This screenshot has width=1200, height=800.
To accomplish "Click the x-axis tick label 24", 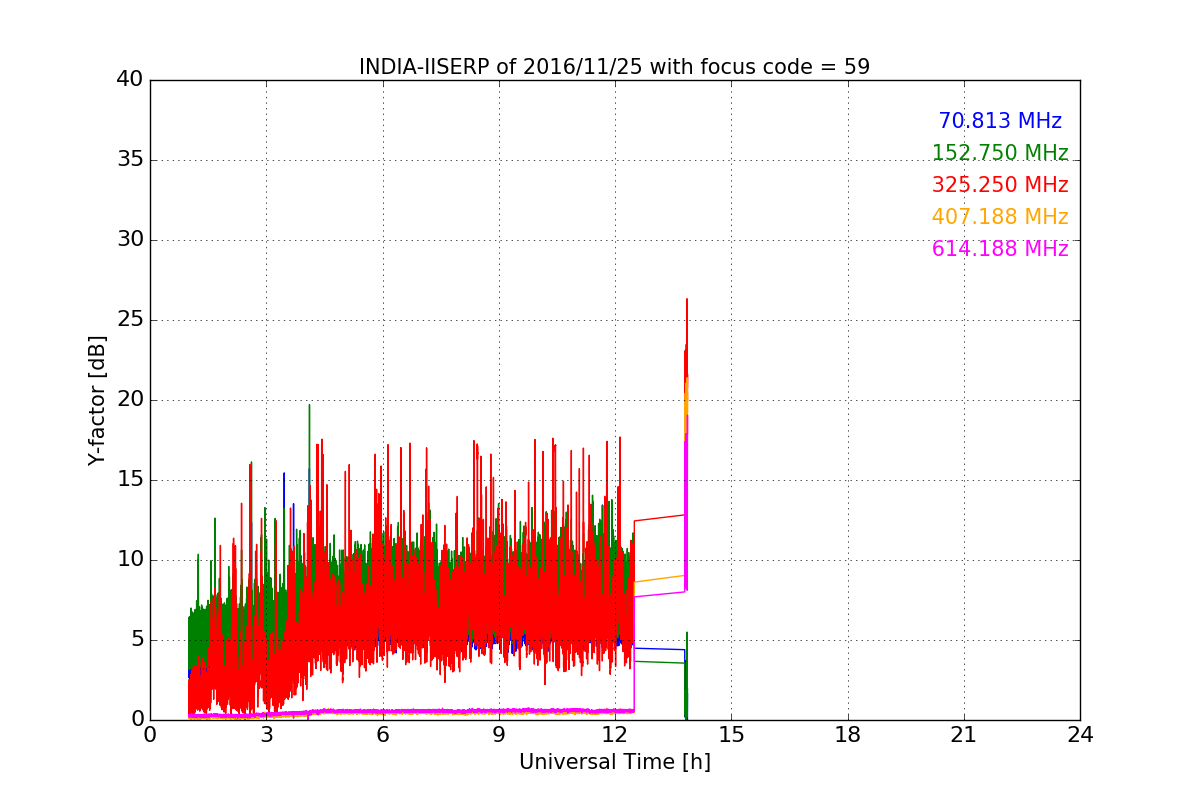I will [1080, 734].
